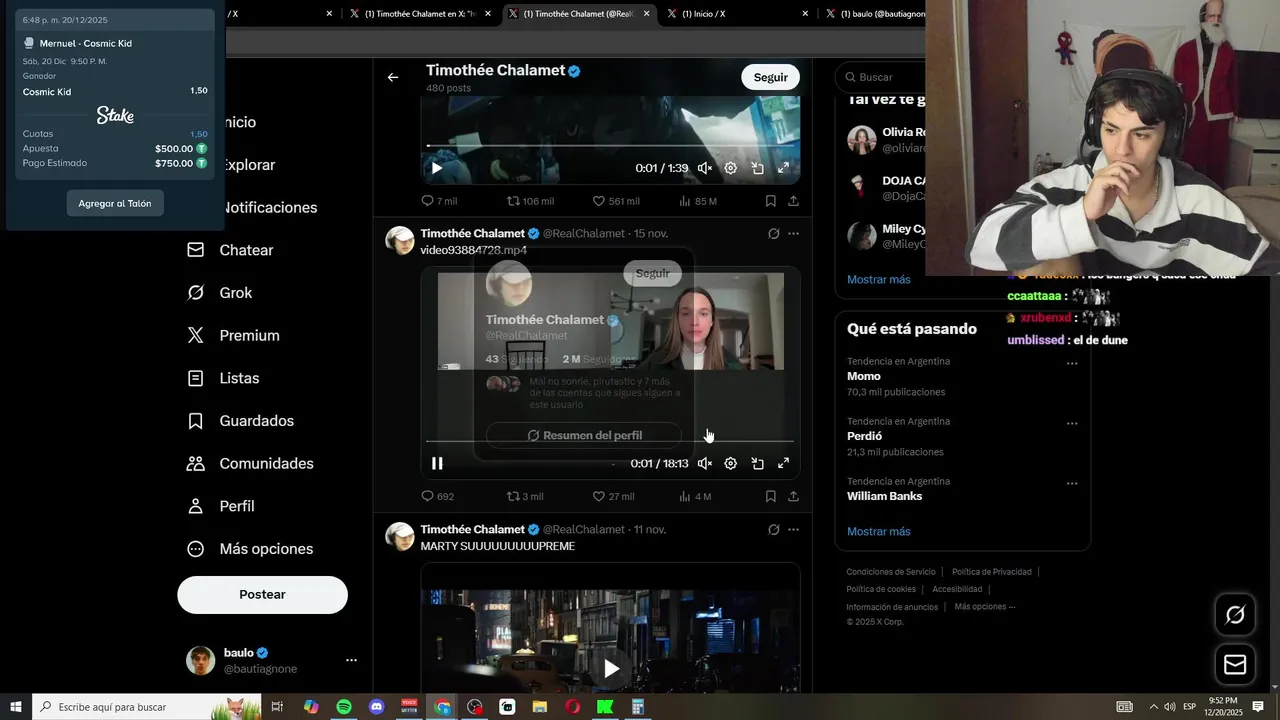The height and width of the screenshot is (720, 1280).
Task: Click the Postear button
Action: (262, 594)
